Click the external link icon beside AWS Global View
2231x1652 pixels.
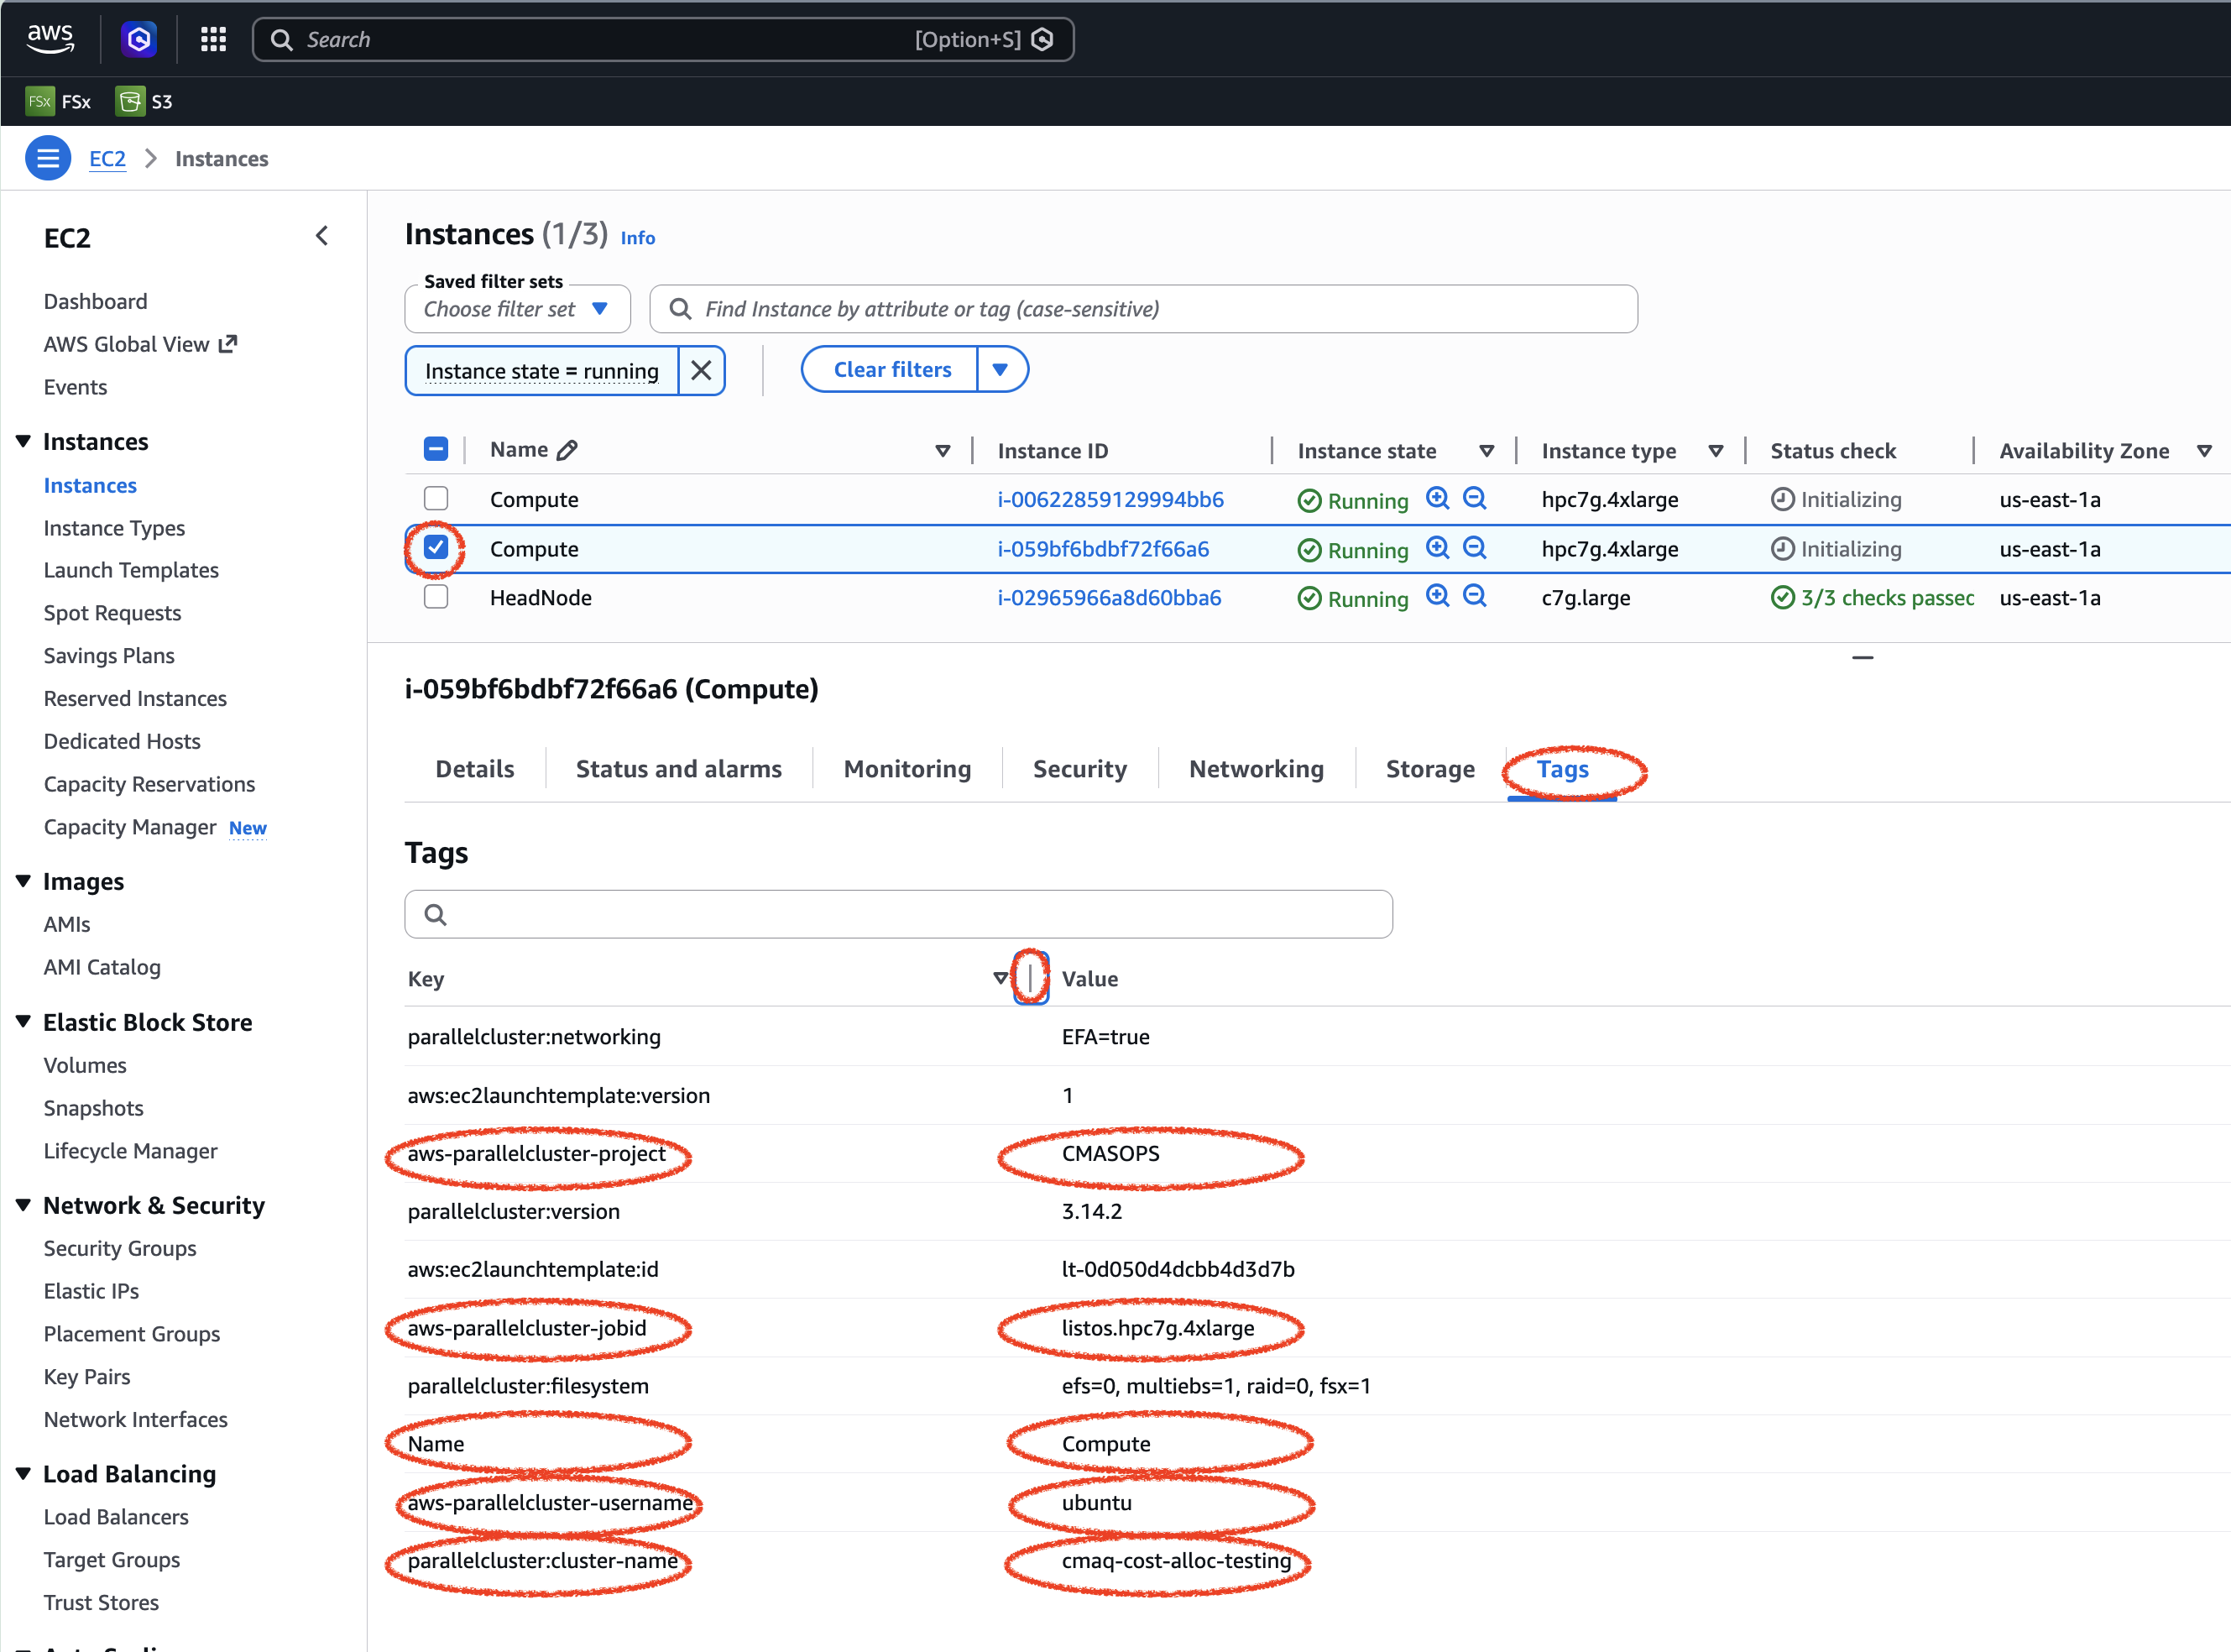pyautogui.click(x=228, y=344)
